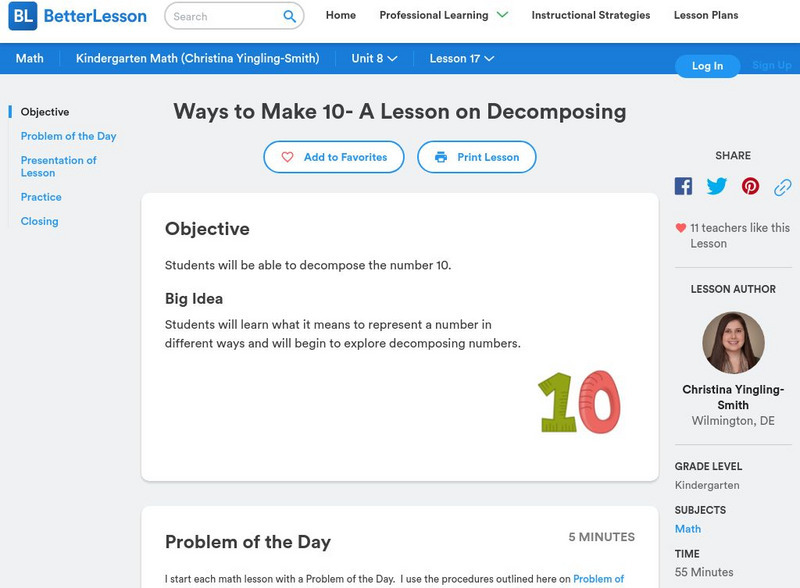Image resolution: width=800 pixels, height=588 pixels.
Task: Click the 55 Minutes time value
Action: (704, 572)
